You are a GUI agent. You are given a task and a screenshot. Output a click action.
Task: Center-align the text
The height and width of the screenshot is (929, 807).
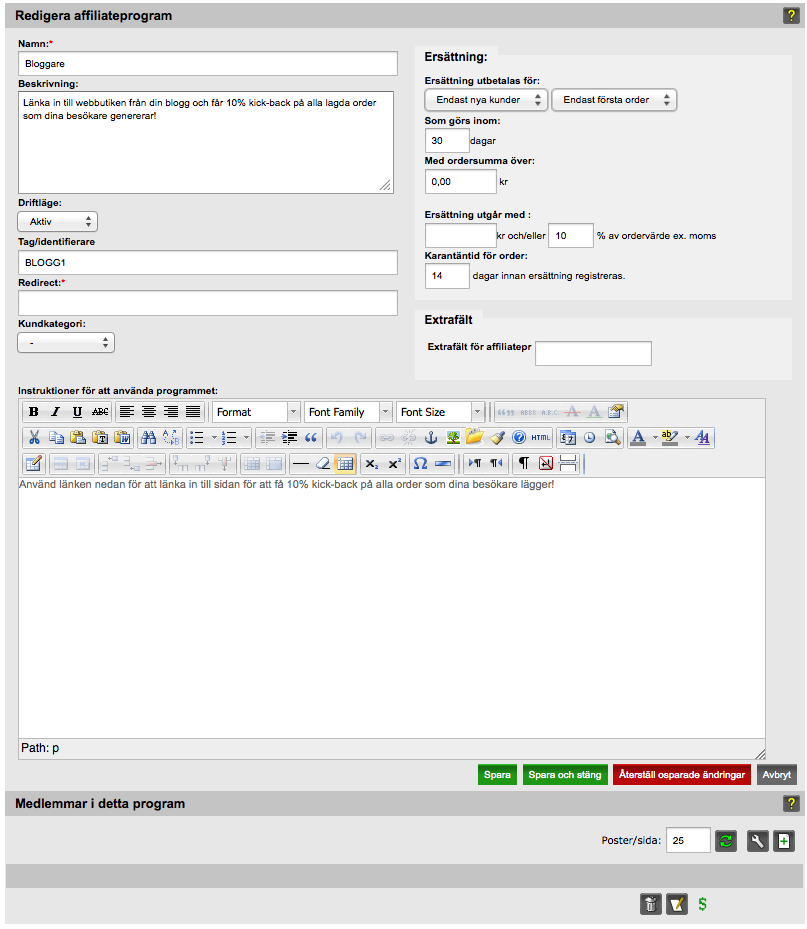tap(149, 412)
